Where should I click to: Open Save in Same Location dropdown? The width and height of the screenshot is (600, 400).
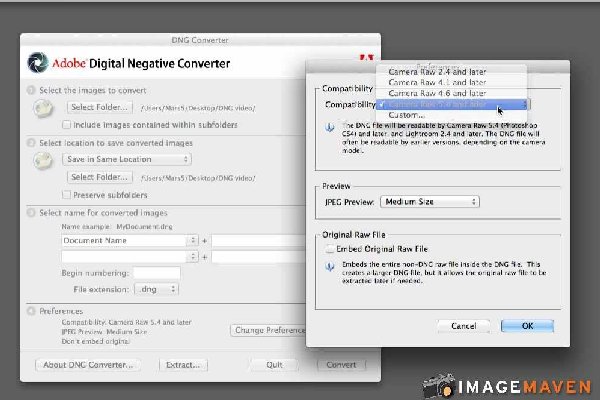[127, 159]
